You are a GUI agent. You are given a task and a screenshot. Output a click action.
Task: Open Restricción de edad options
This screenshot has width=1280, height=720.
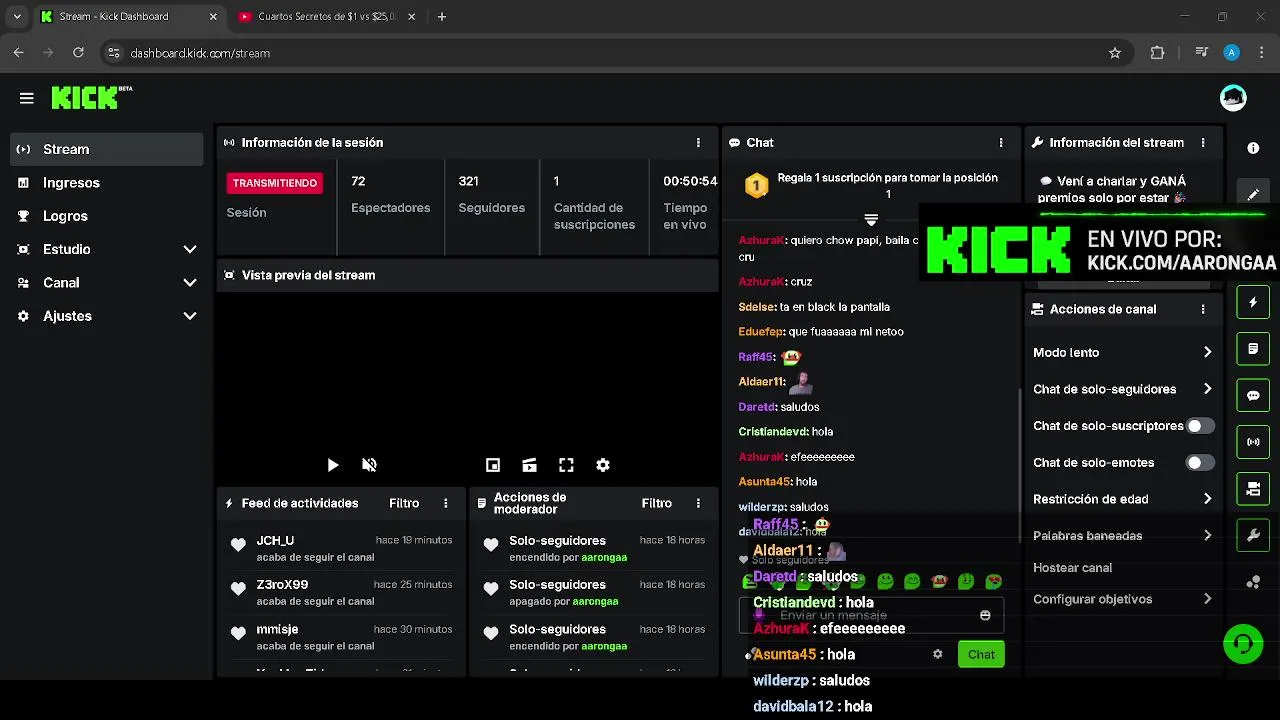(x=1122, y=499)
